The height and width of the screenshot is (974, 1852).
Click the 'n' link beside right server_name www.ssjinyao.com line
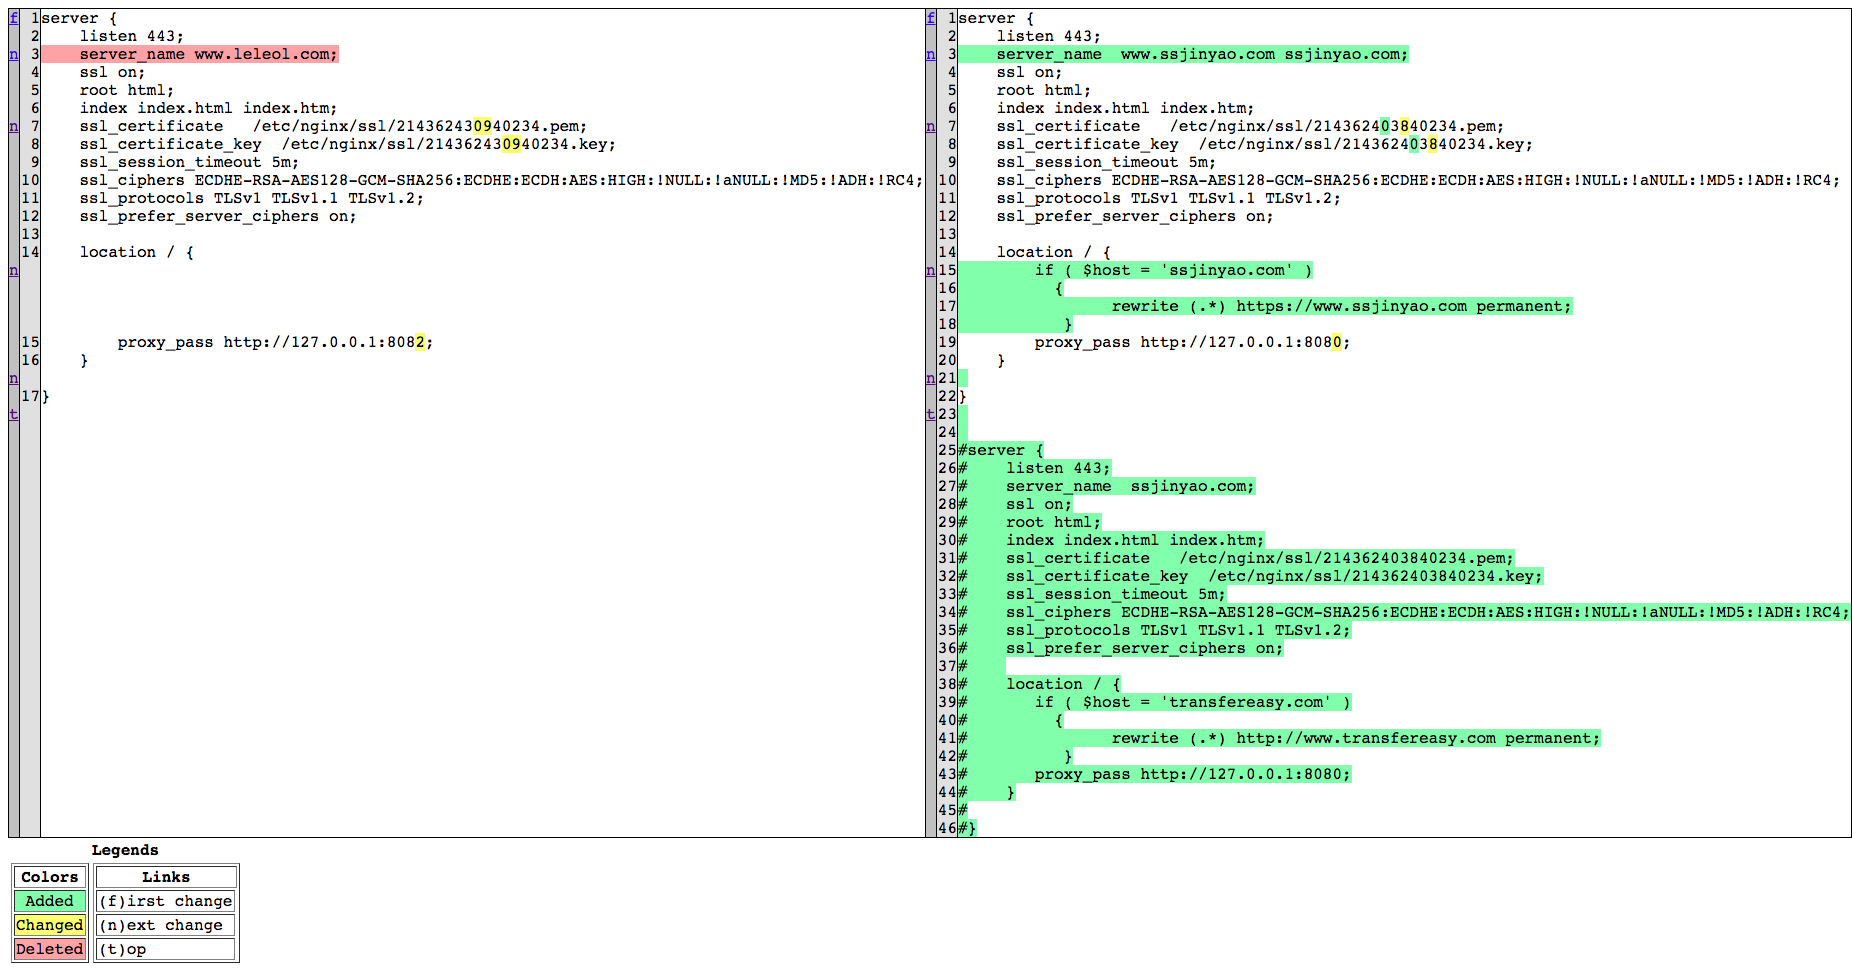point(931,54)
